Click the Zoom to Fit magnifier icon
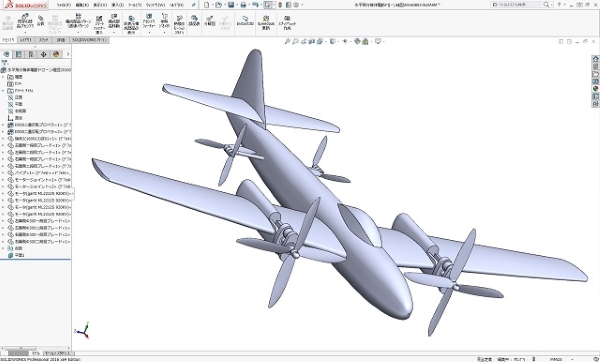Image resolution: width=600 pixels, height=362 pixels. [x=287, y=41]
